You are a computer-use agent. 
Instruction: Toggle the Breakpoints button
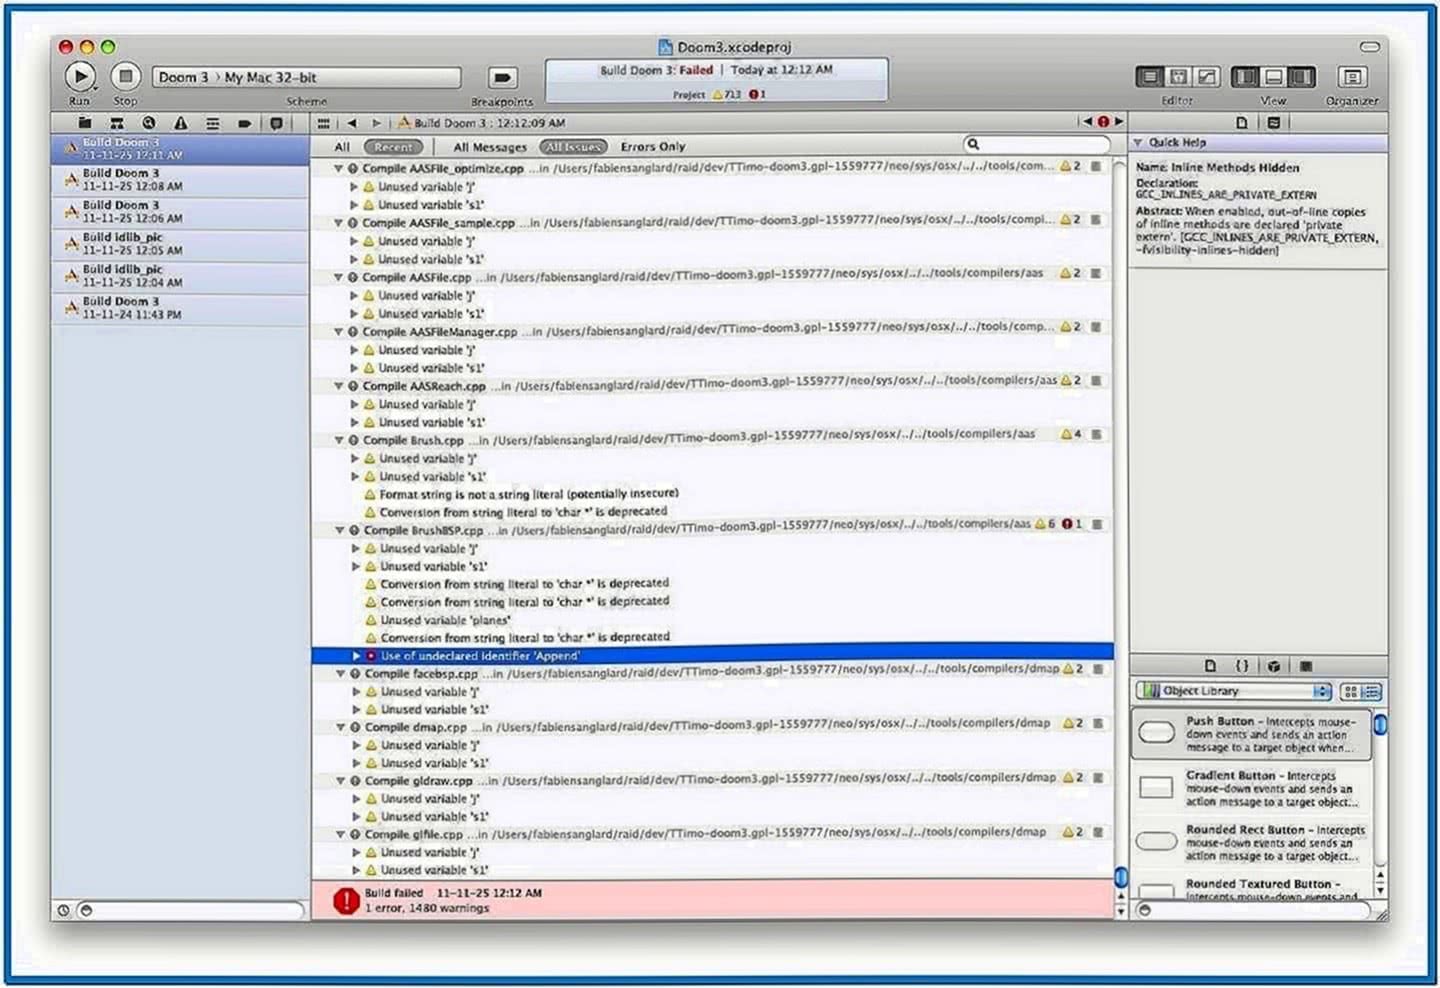click(x=502, y=78)
